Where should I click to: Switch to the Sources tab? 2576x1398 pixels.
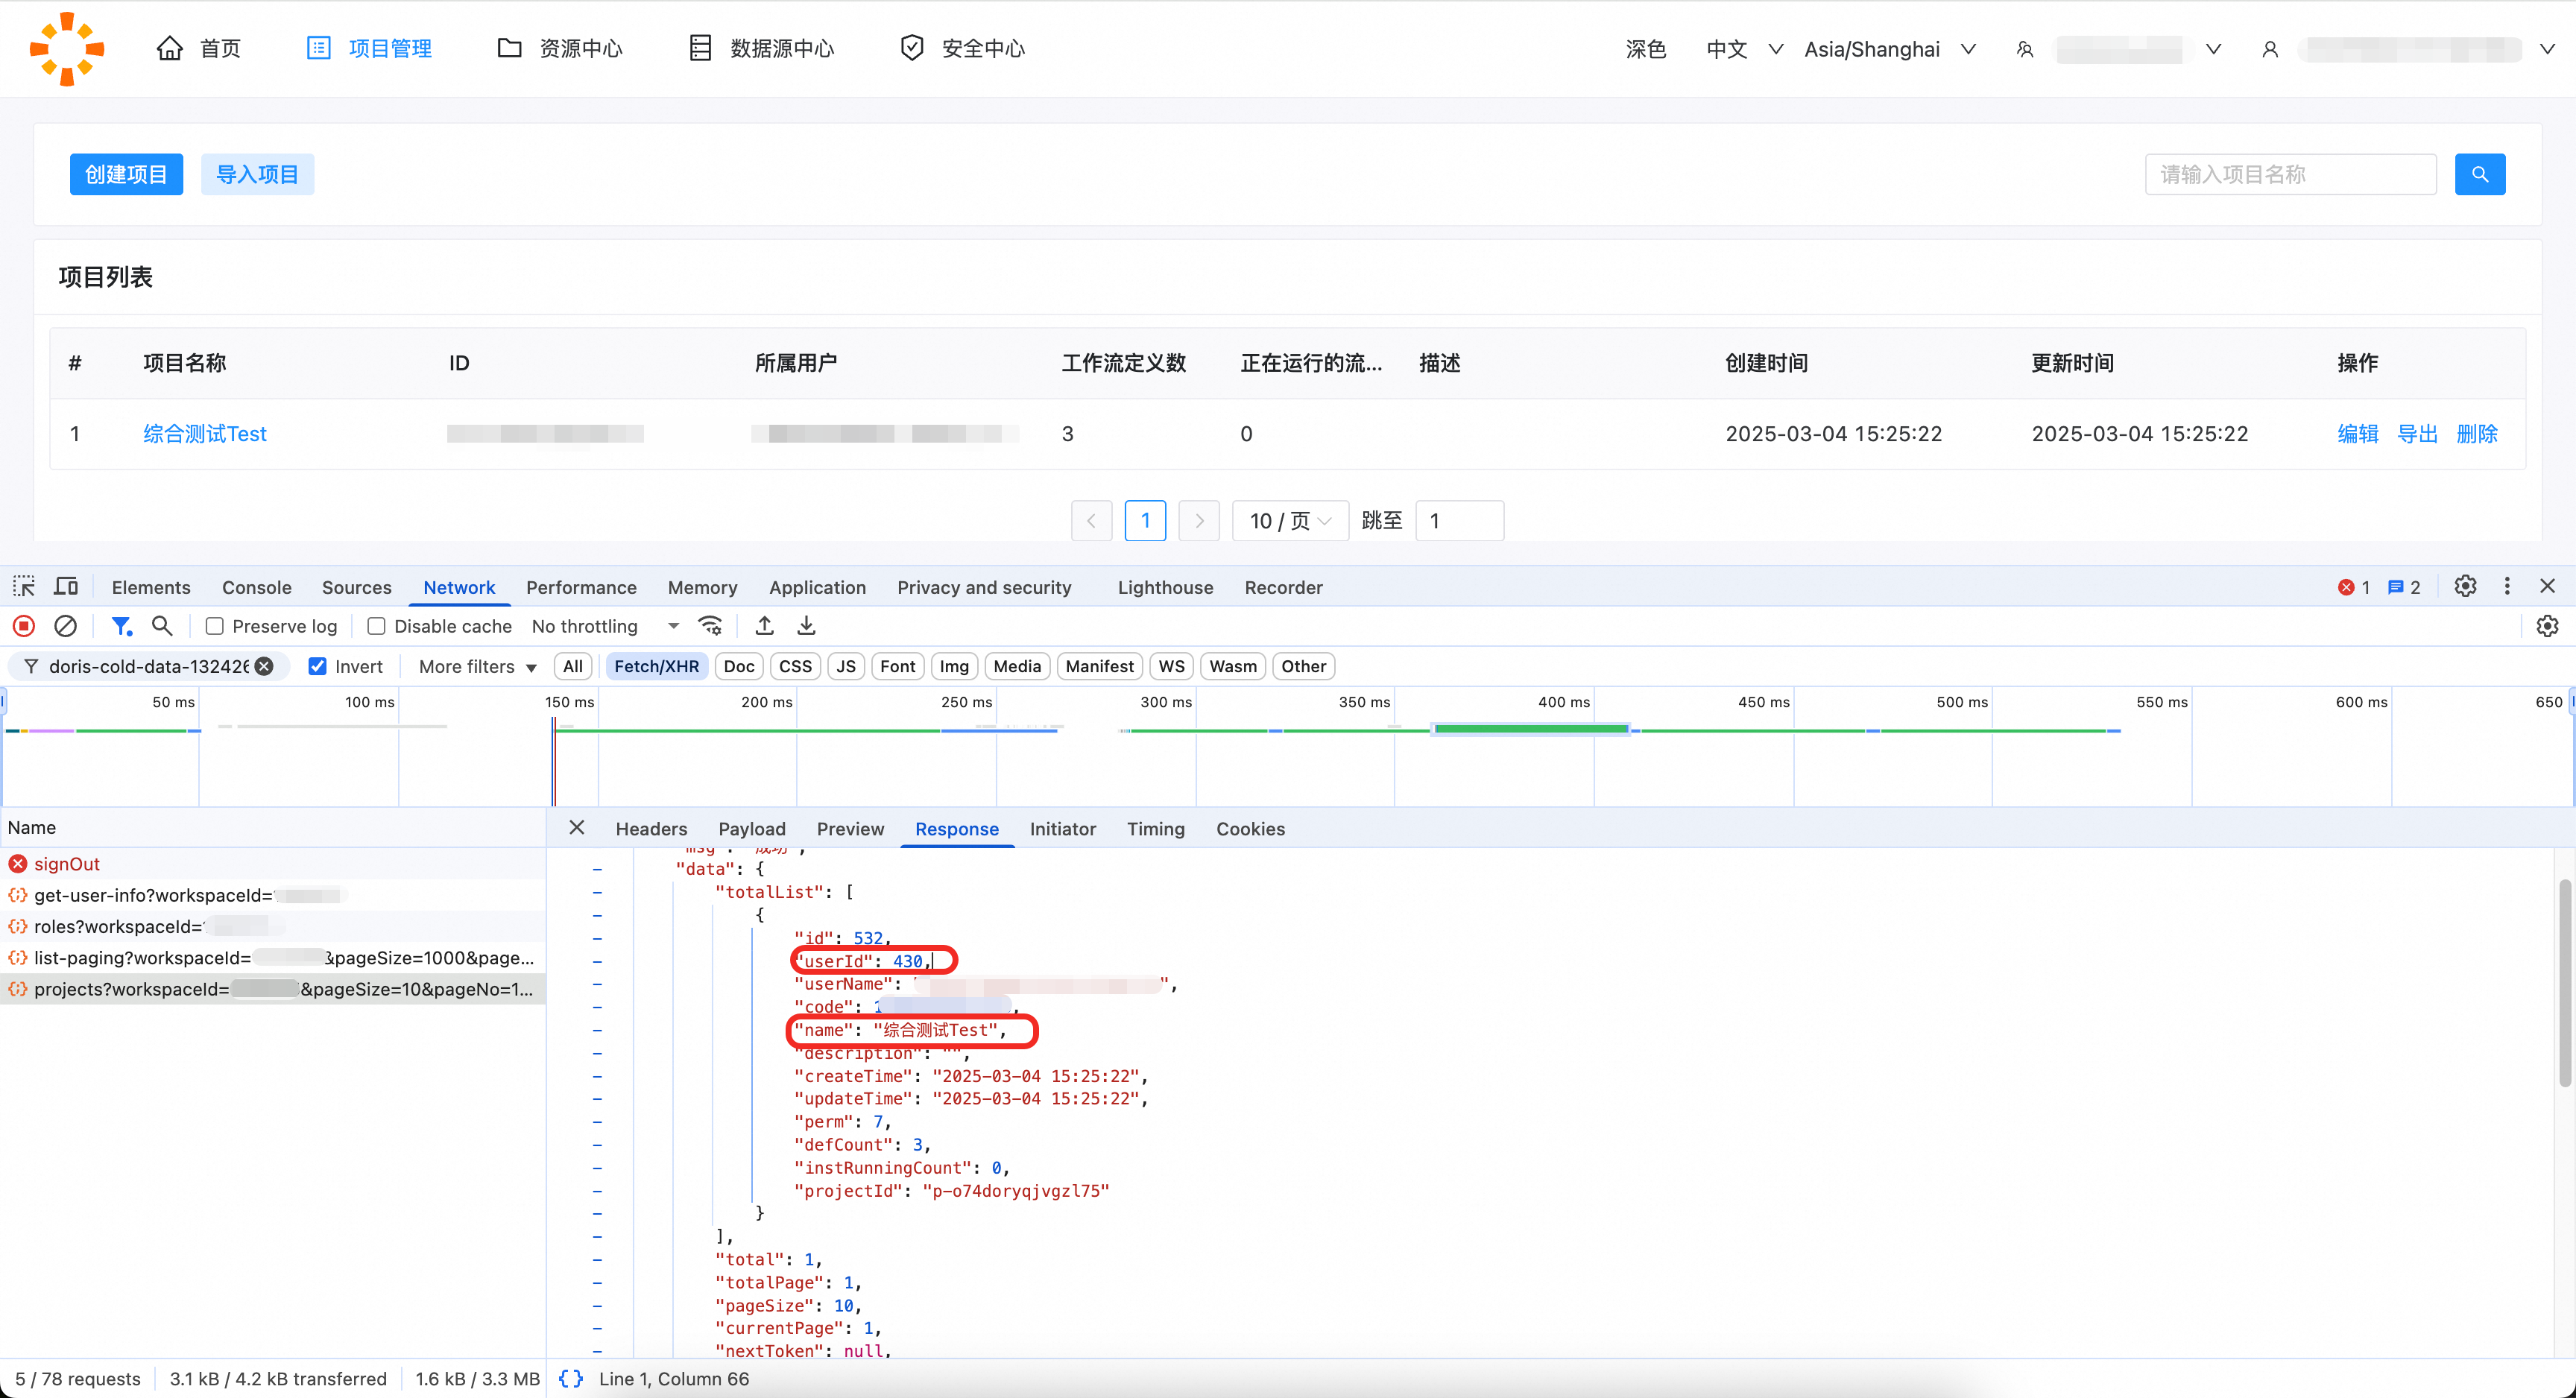point(357,587)
